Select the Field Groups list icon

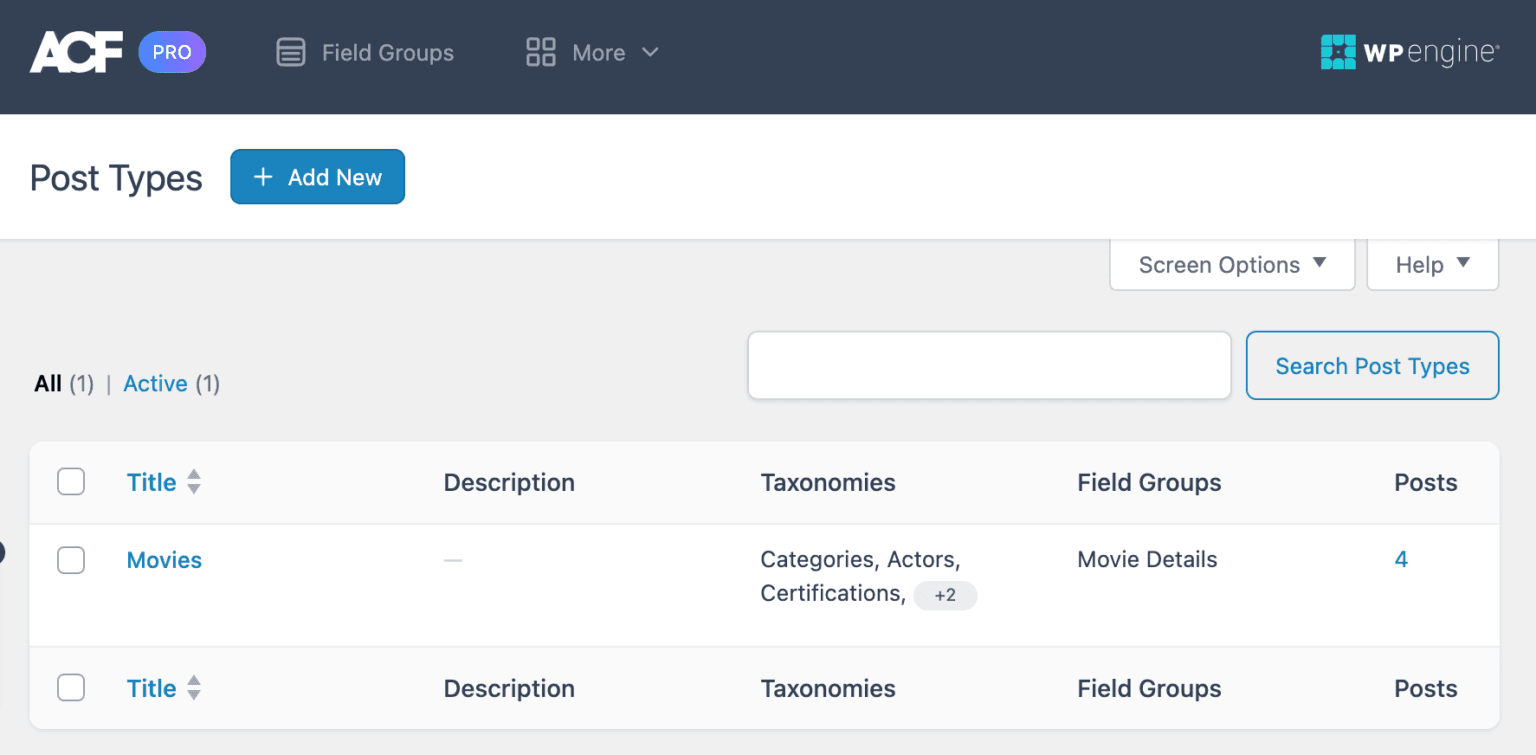click(x=290, y=52)
